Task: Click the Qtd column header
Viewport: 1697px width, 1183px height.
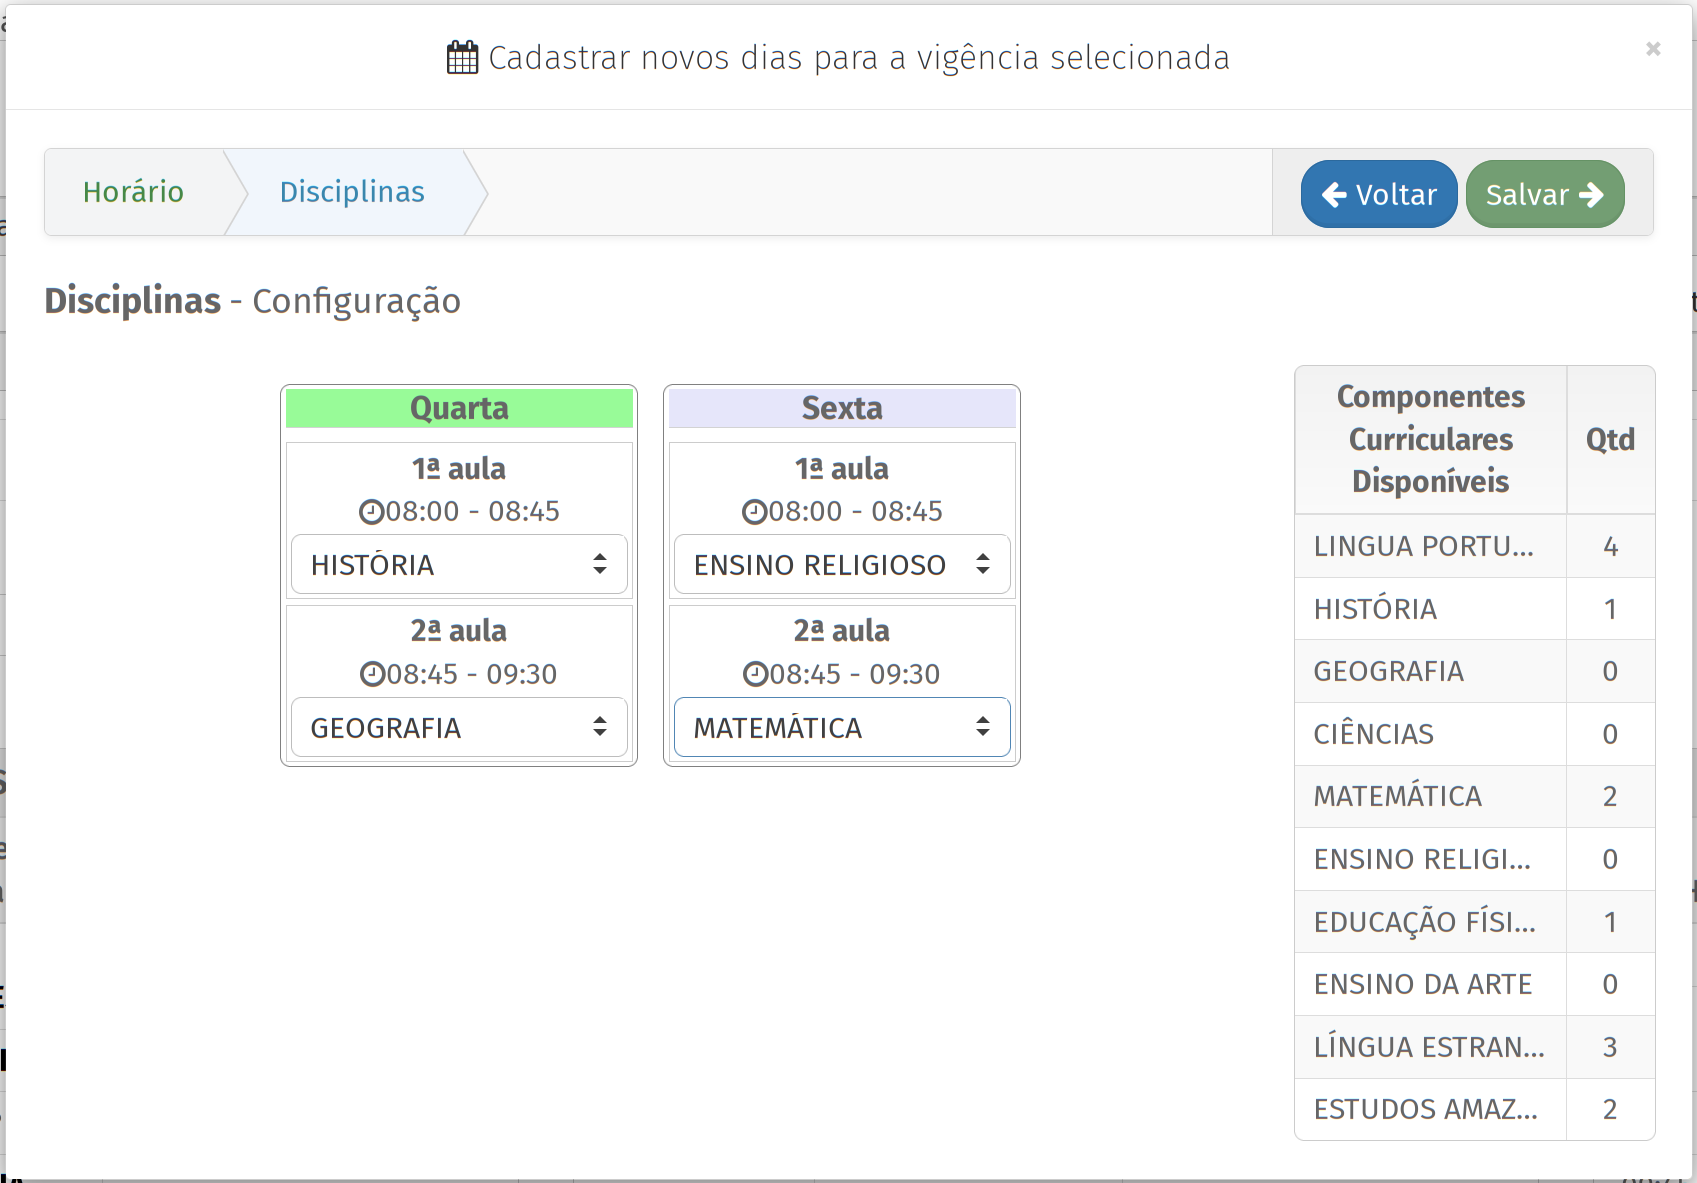Action: [x=1610, y=440]
